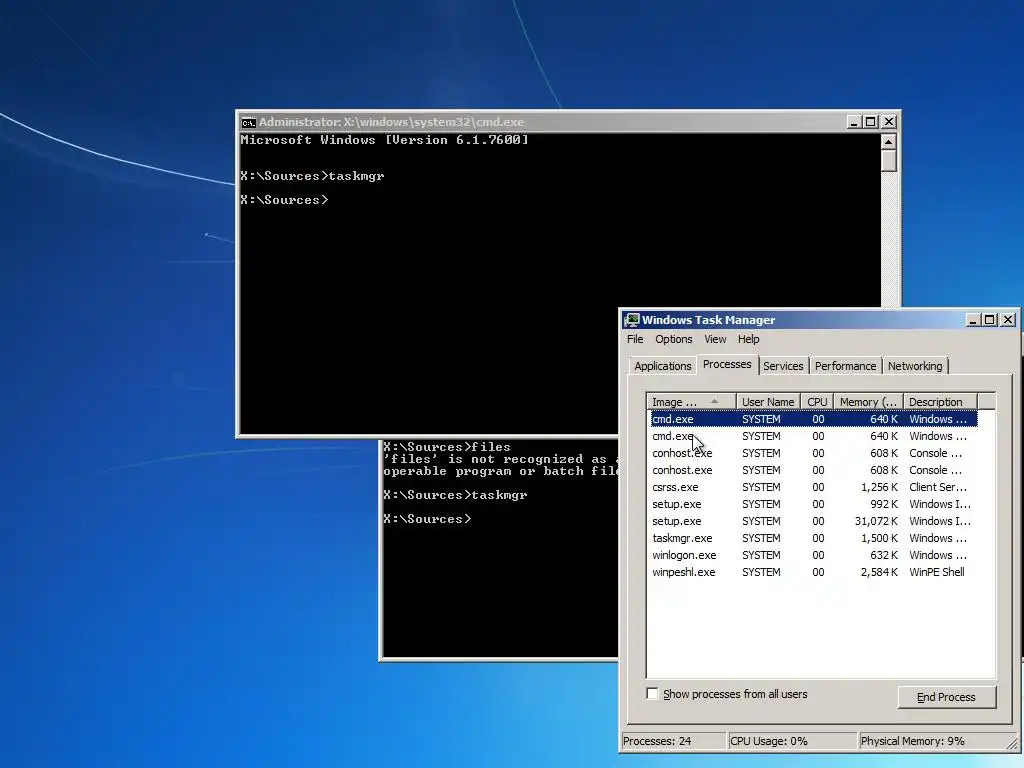The image size is (1024, 768).
Task: Switch to the Performance tab
Action: point(845,366)
